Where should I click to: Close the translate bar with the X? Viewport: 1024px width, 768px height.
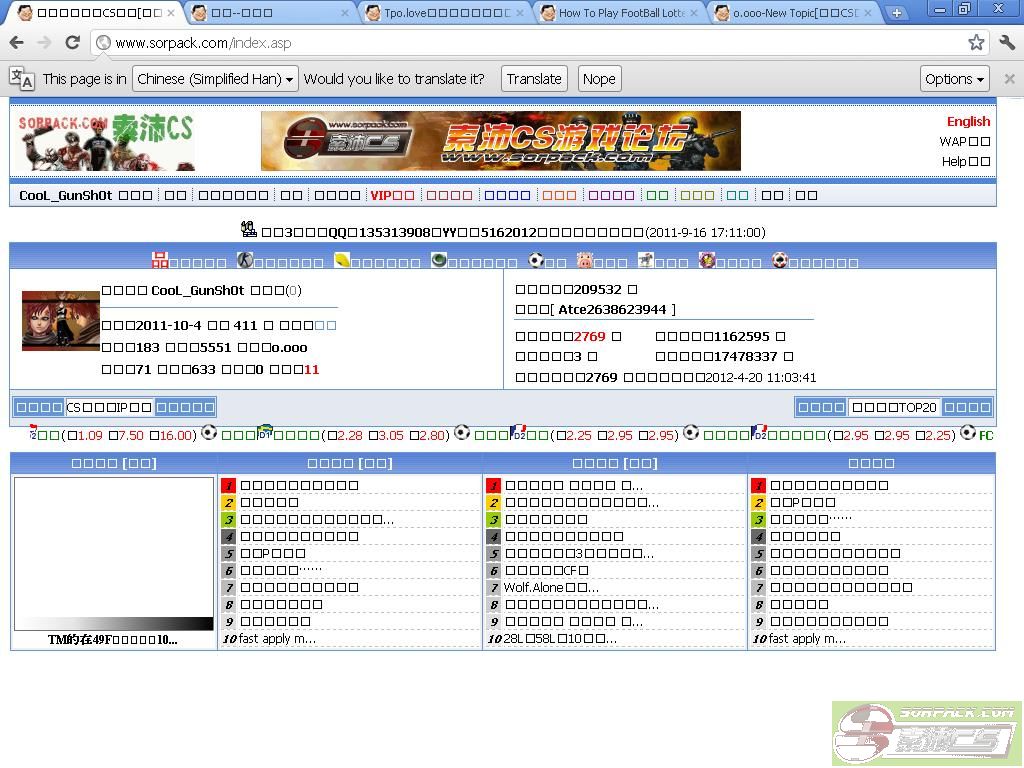[1009, 79]
